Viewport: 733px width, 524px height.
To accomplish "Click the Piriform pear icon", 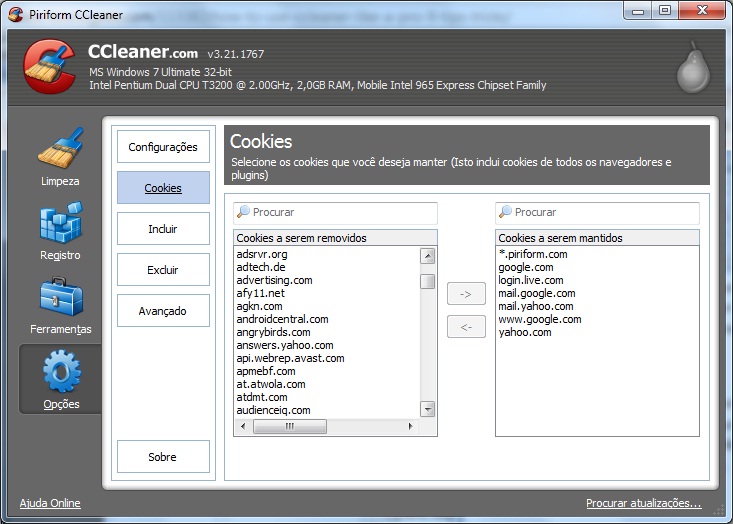I will (691, 70).
